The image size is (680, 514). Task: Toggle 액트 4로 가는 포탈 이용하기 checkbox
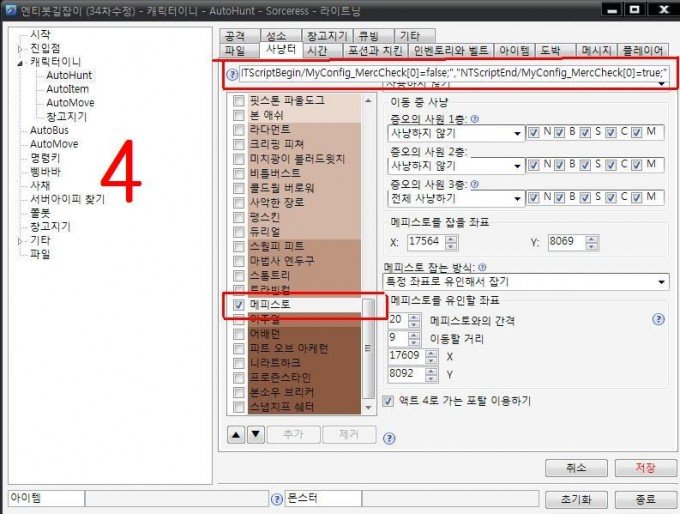point(388,401)
